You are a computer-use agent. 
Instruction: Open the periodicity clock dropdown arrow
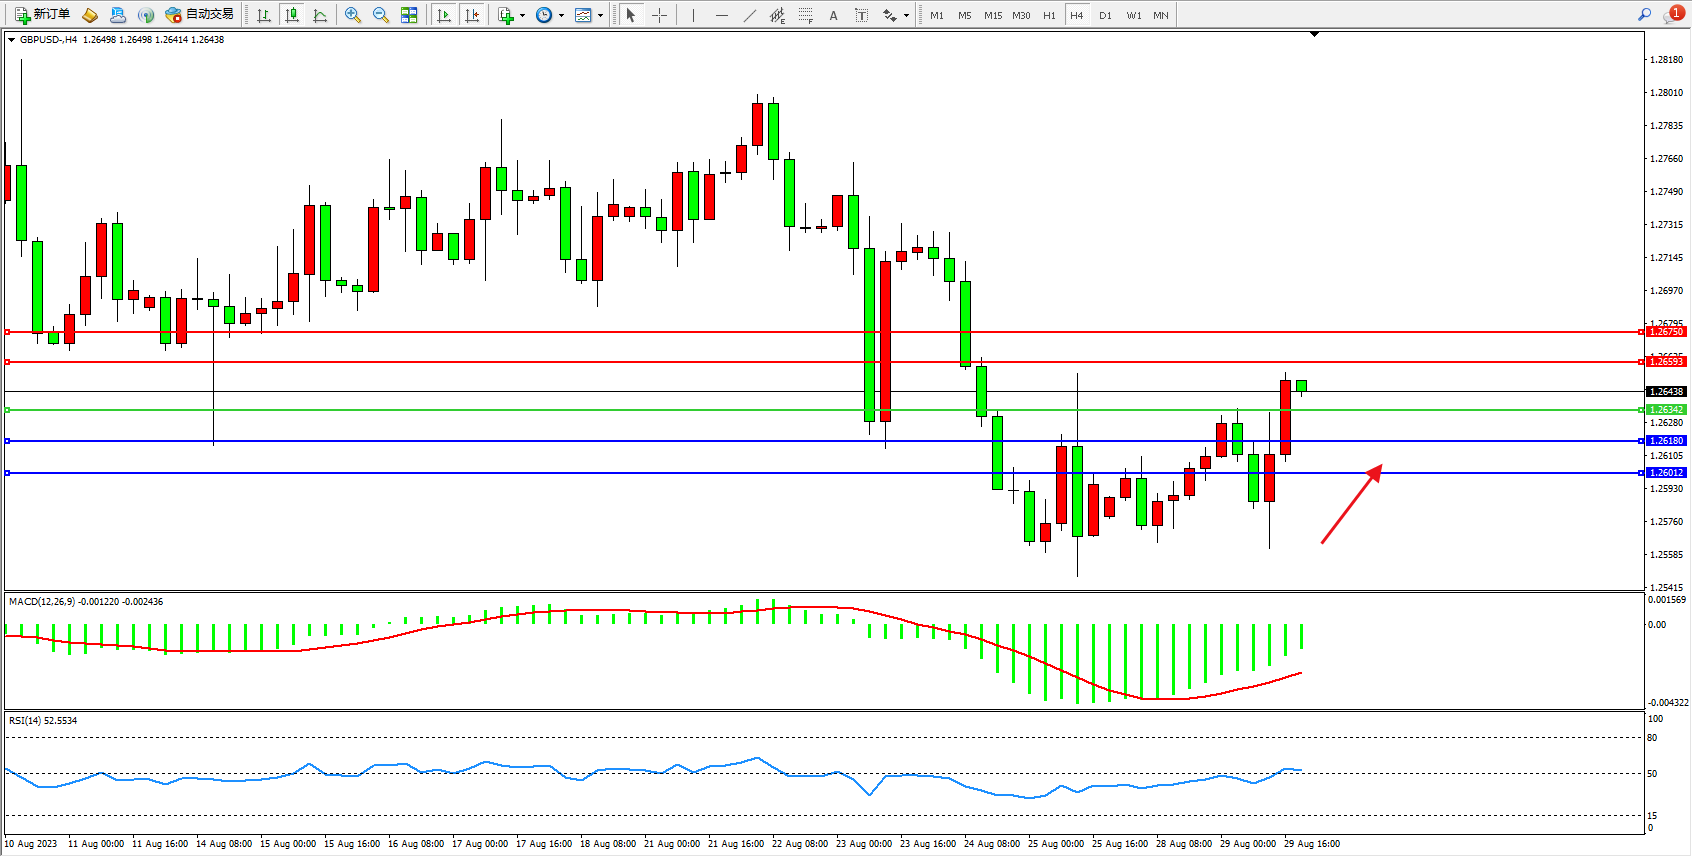(x=561, y=15)
